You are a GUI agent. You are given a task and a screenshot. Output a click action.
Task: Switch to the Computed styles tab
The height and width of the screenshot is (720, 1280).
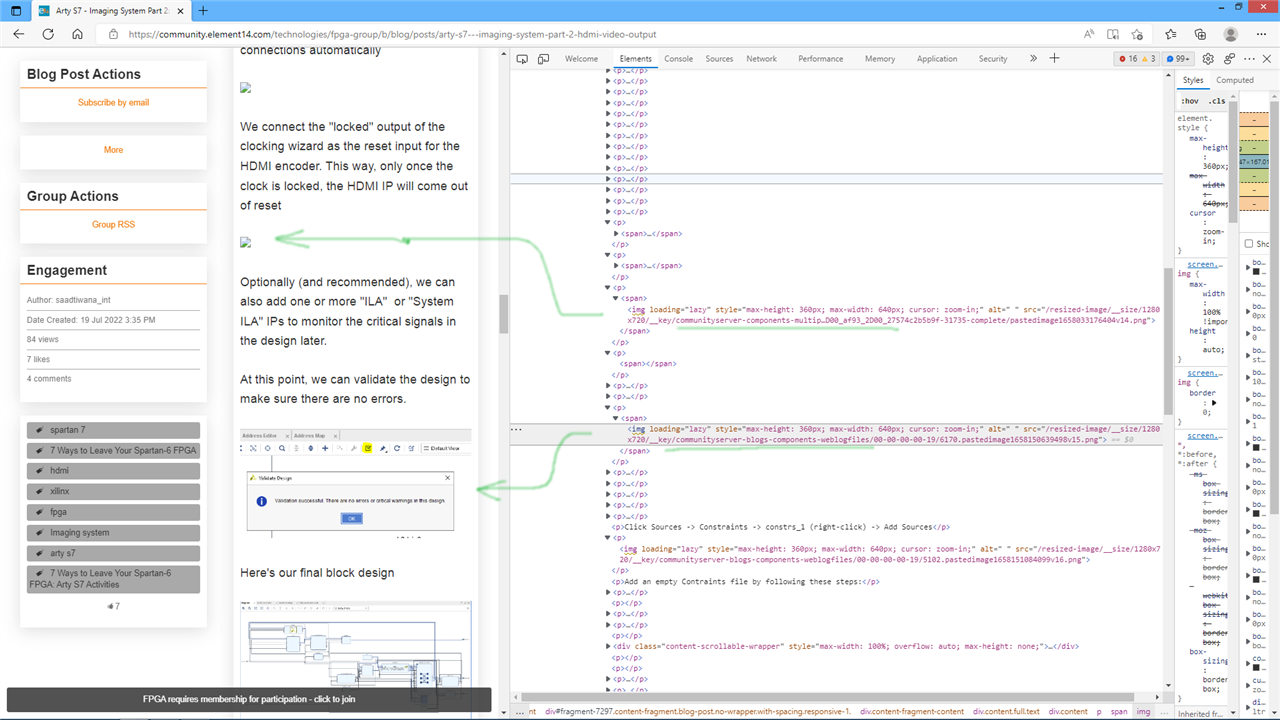point(1234,80)
